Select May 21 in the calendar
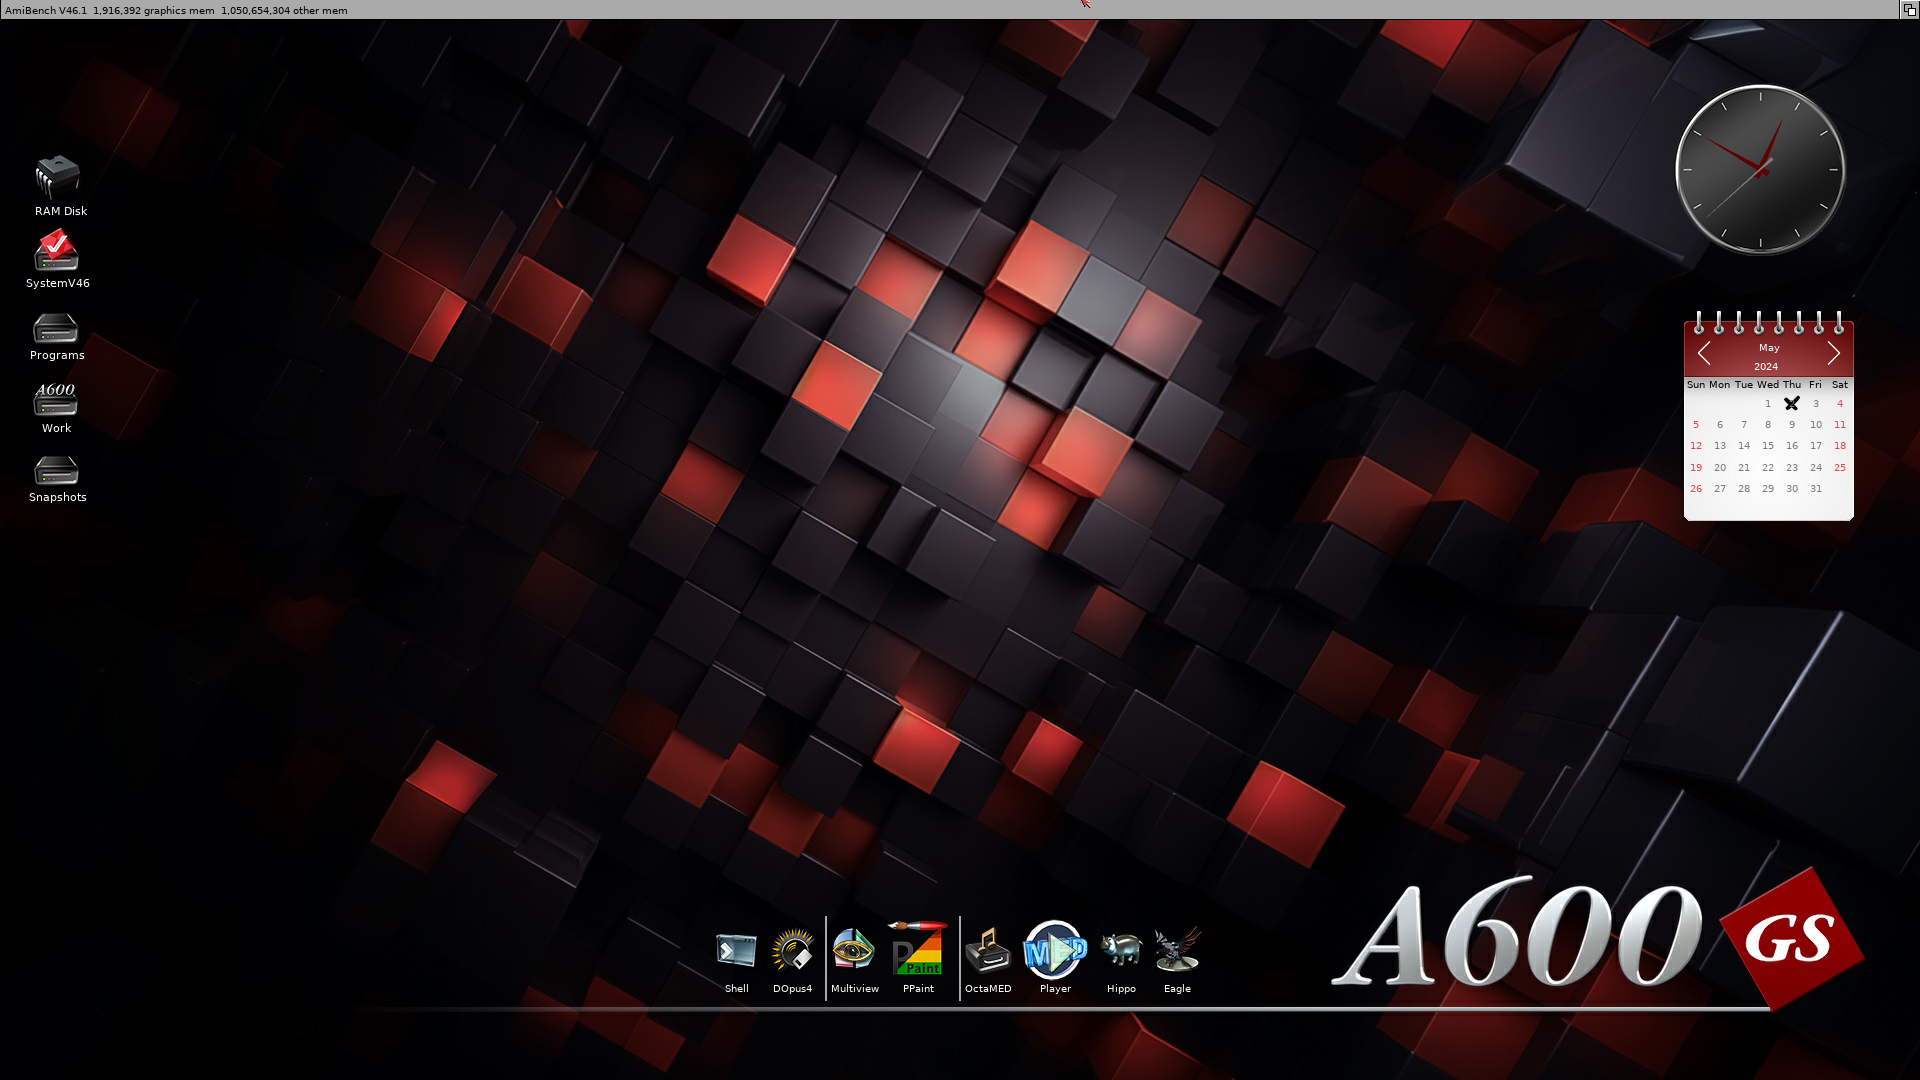The width and height of the screenshot is (1920, 1080). (1744, 468)
